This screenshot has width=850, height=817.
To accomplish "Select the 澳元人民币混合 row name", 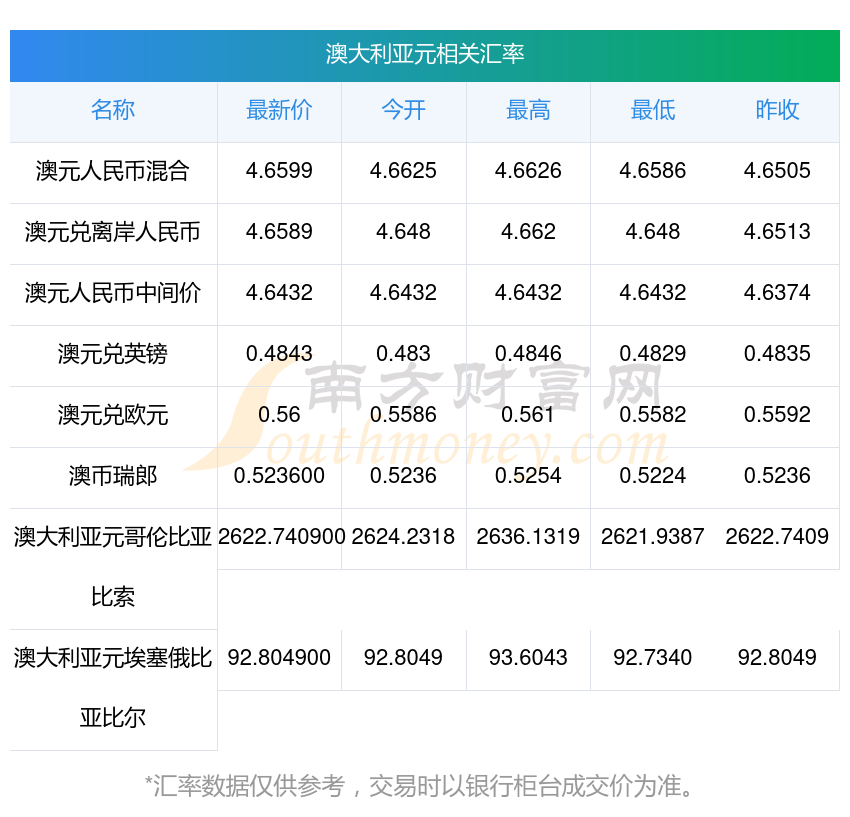I will (x=113, y=171).
